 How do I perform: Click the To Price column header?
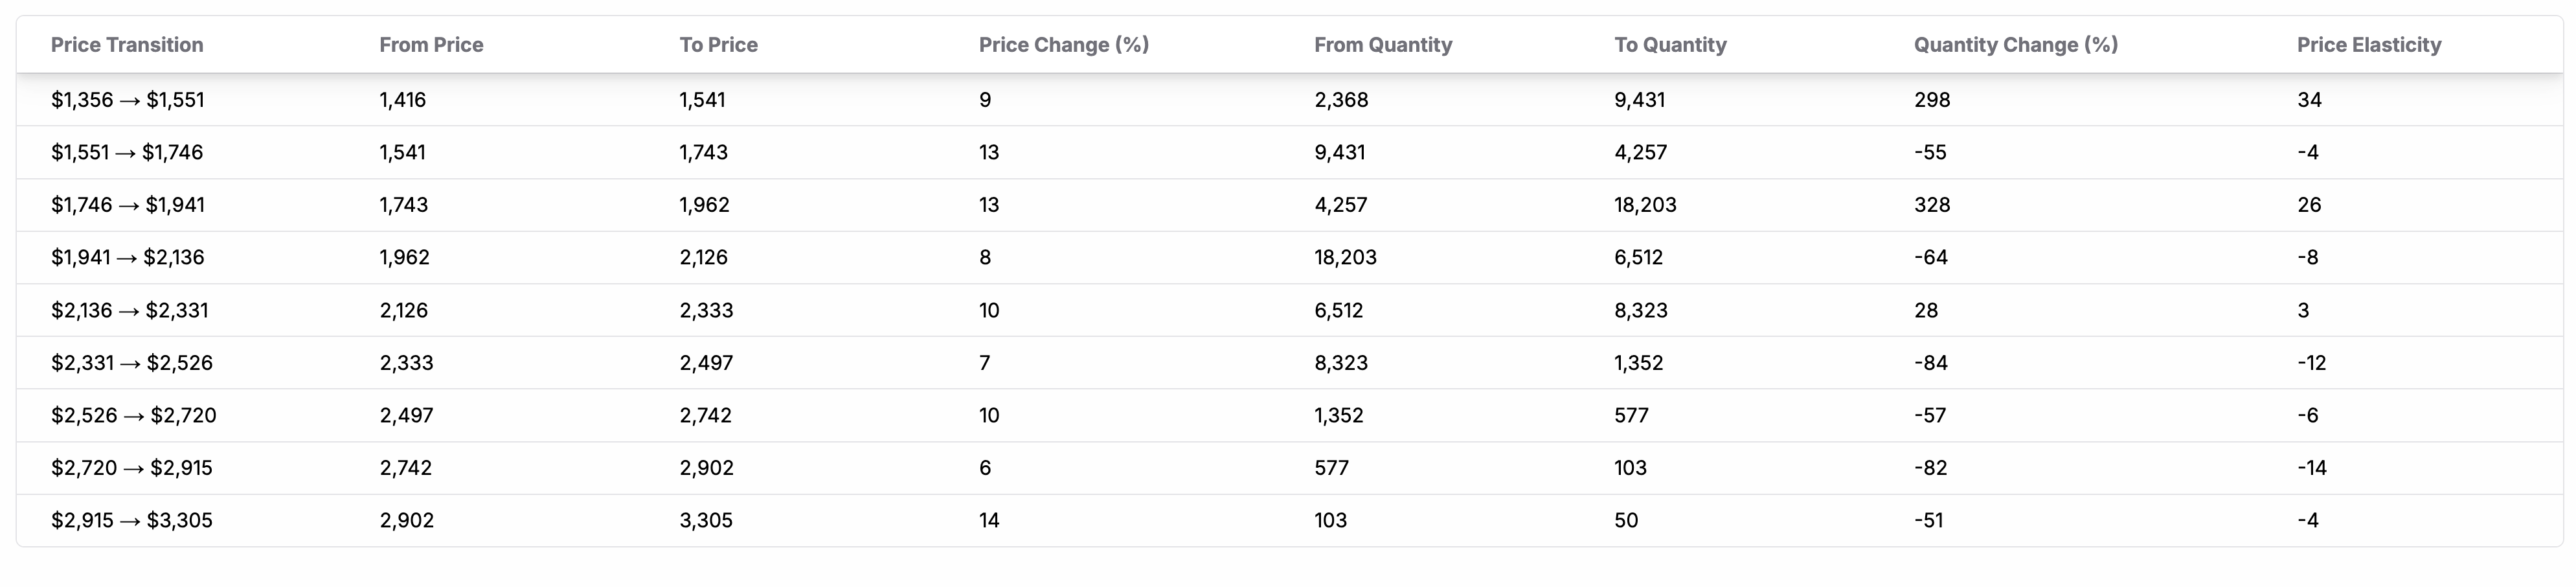coord(718,45)
